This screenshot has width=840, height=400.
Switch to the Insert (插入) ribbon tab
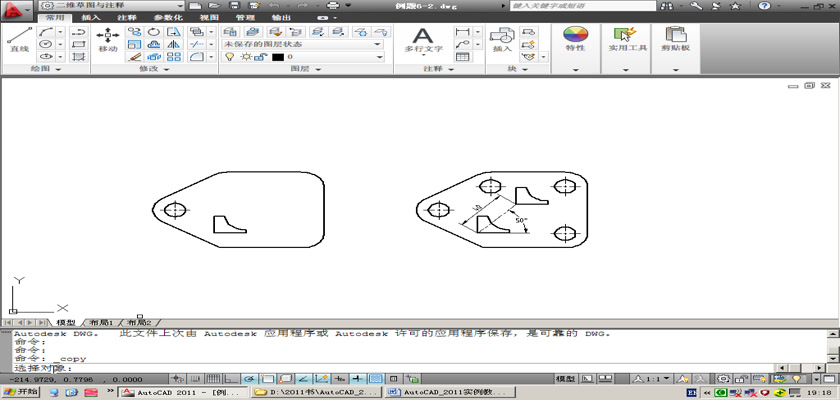click(x=90, y=18)
